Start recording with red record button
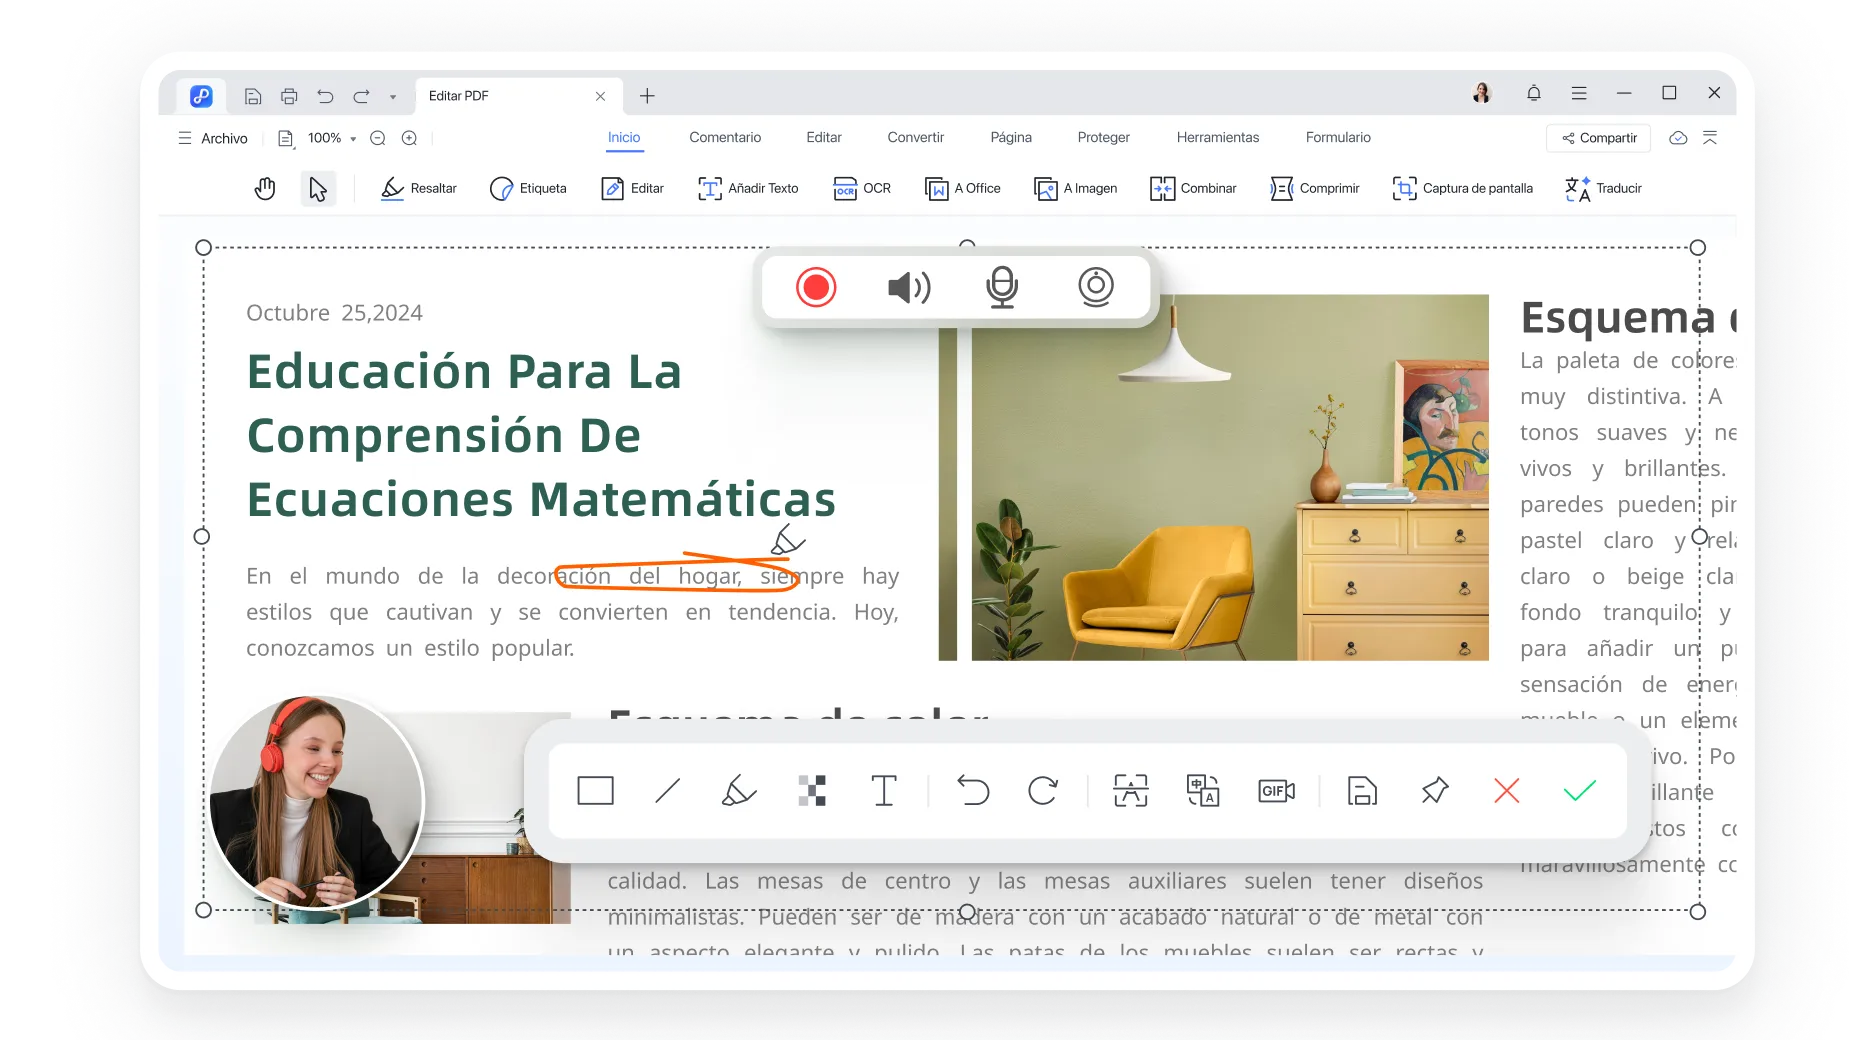Image resolution: width=1876 pixels, height=1040 pixels. pos(816,288)
